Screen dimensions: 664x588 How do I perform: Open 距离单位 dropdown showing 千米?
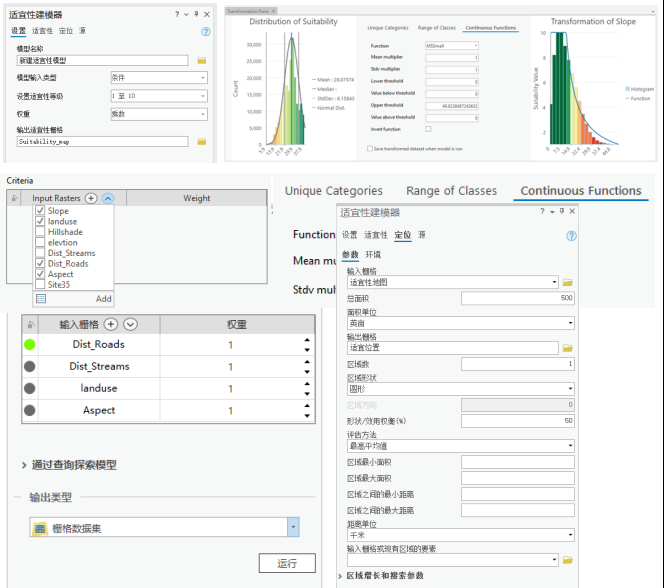pos(460,535)
